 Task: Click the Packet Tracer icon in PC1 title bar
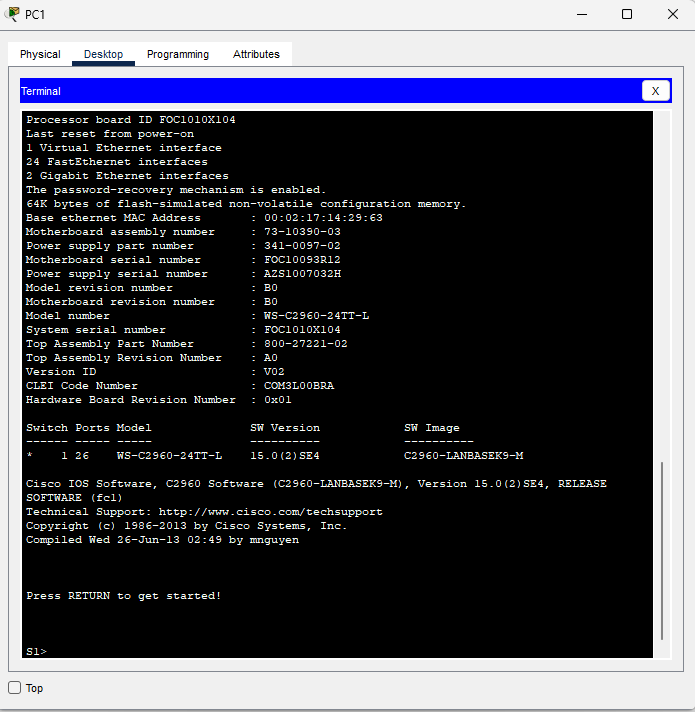pos(12,15)
